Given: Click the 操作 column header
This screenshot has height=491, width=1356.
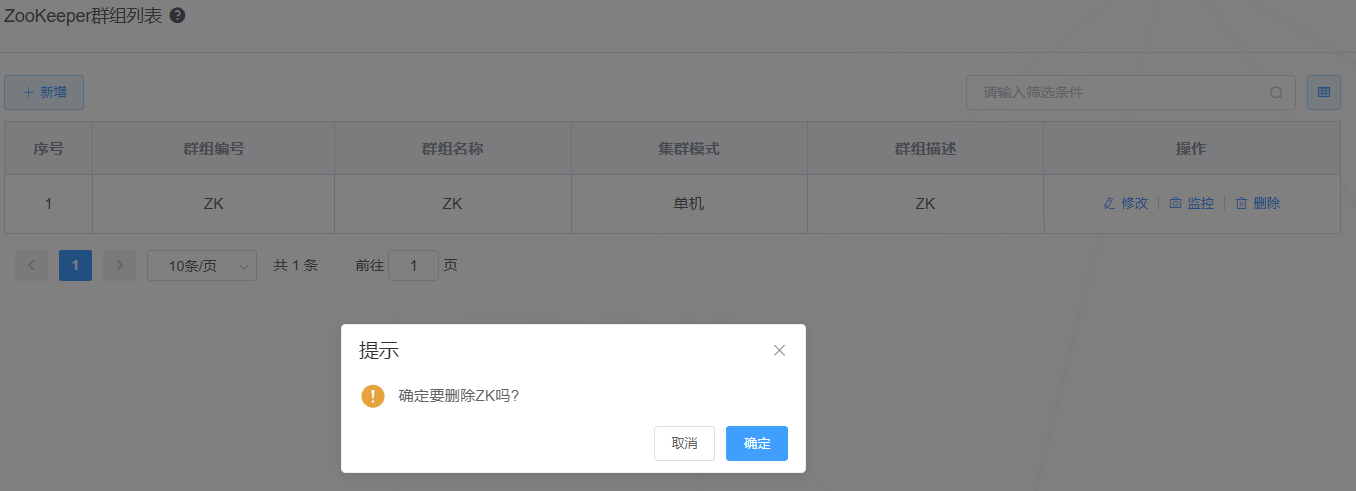Looking at the screenshot, I should click(1191, 148).
